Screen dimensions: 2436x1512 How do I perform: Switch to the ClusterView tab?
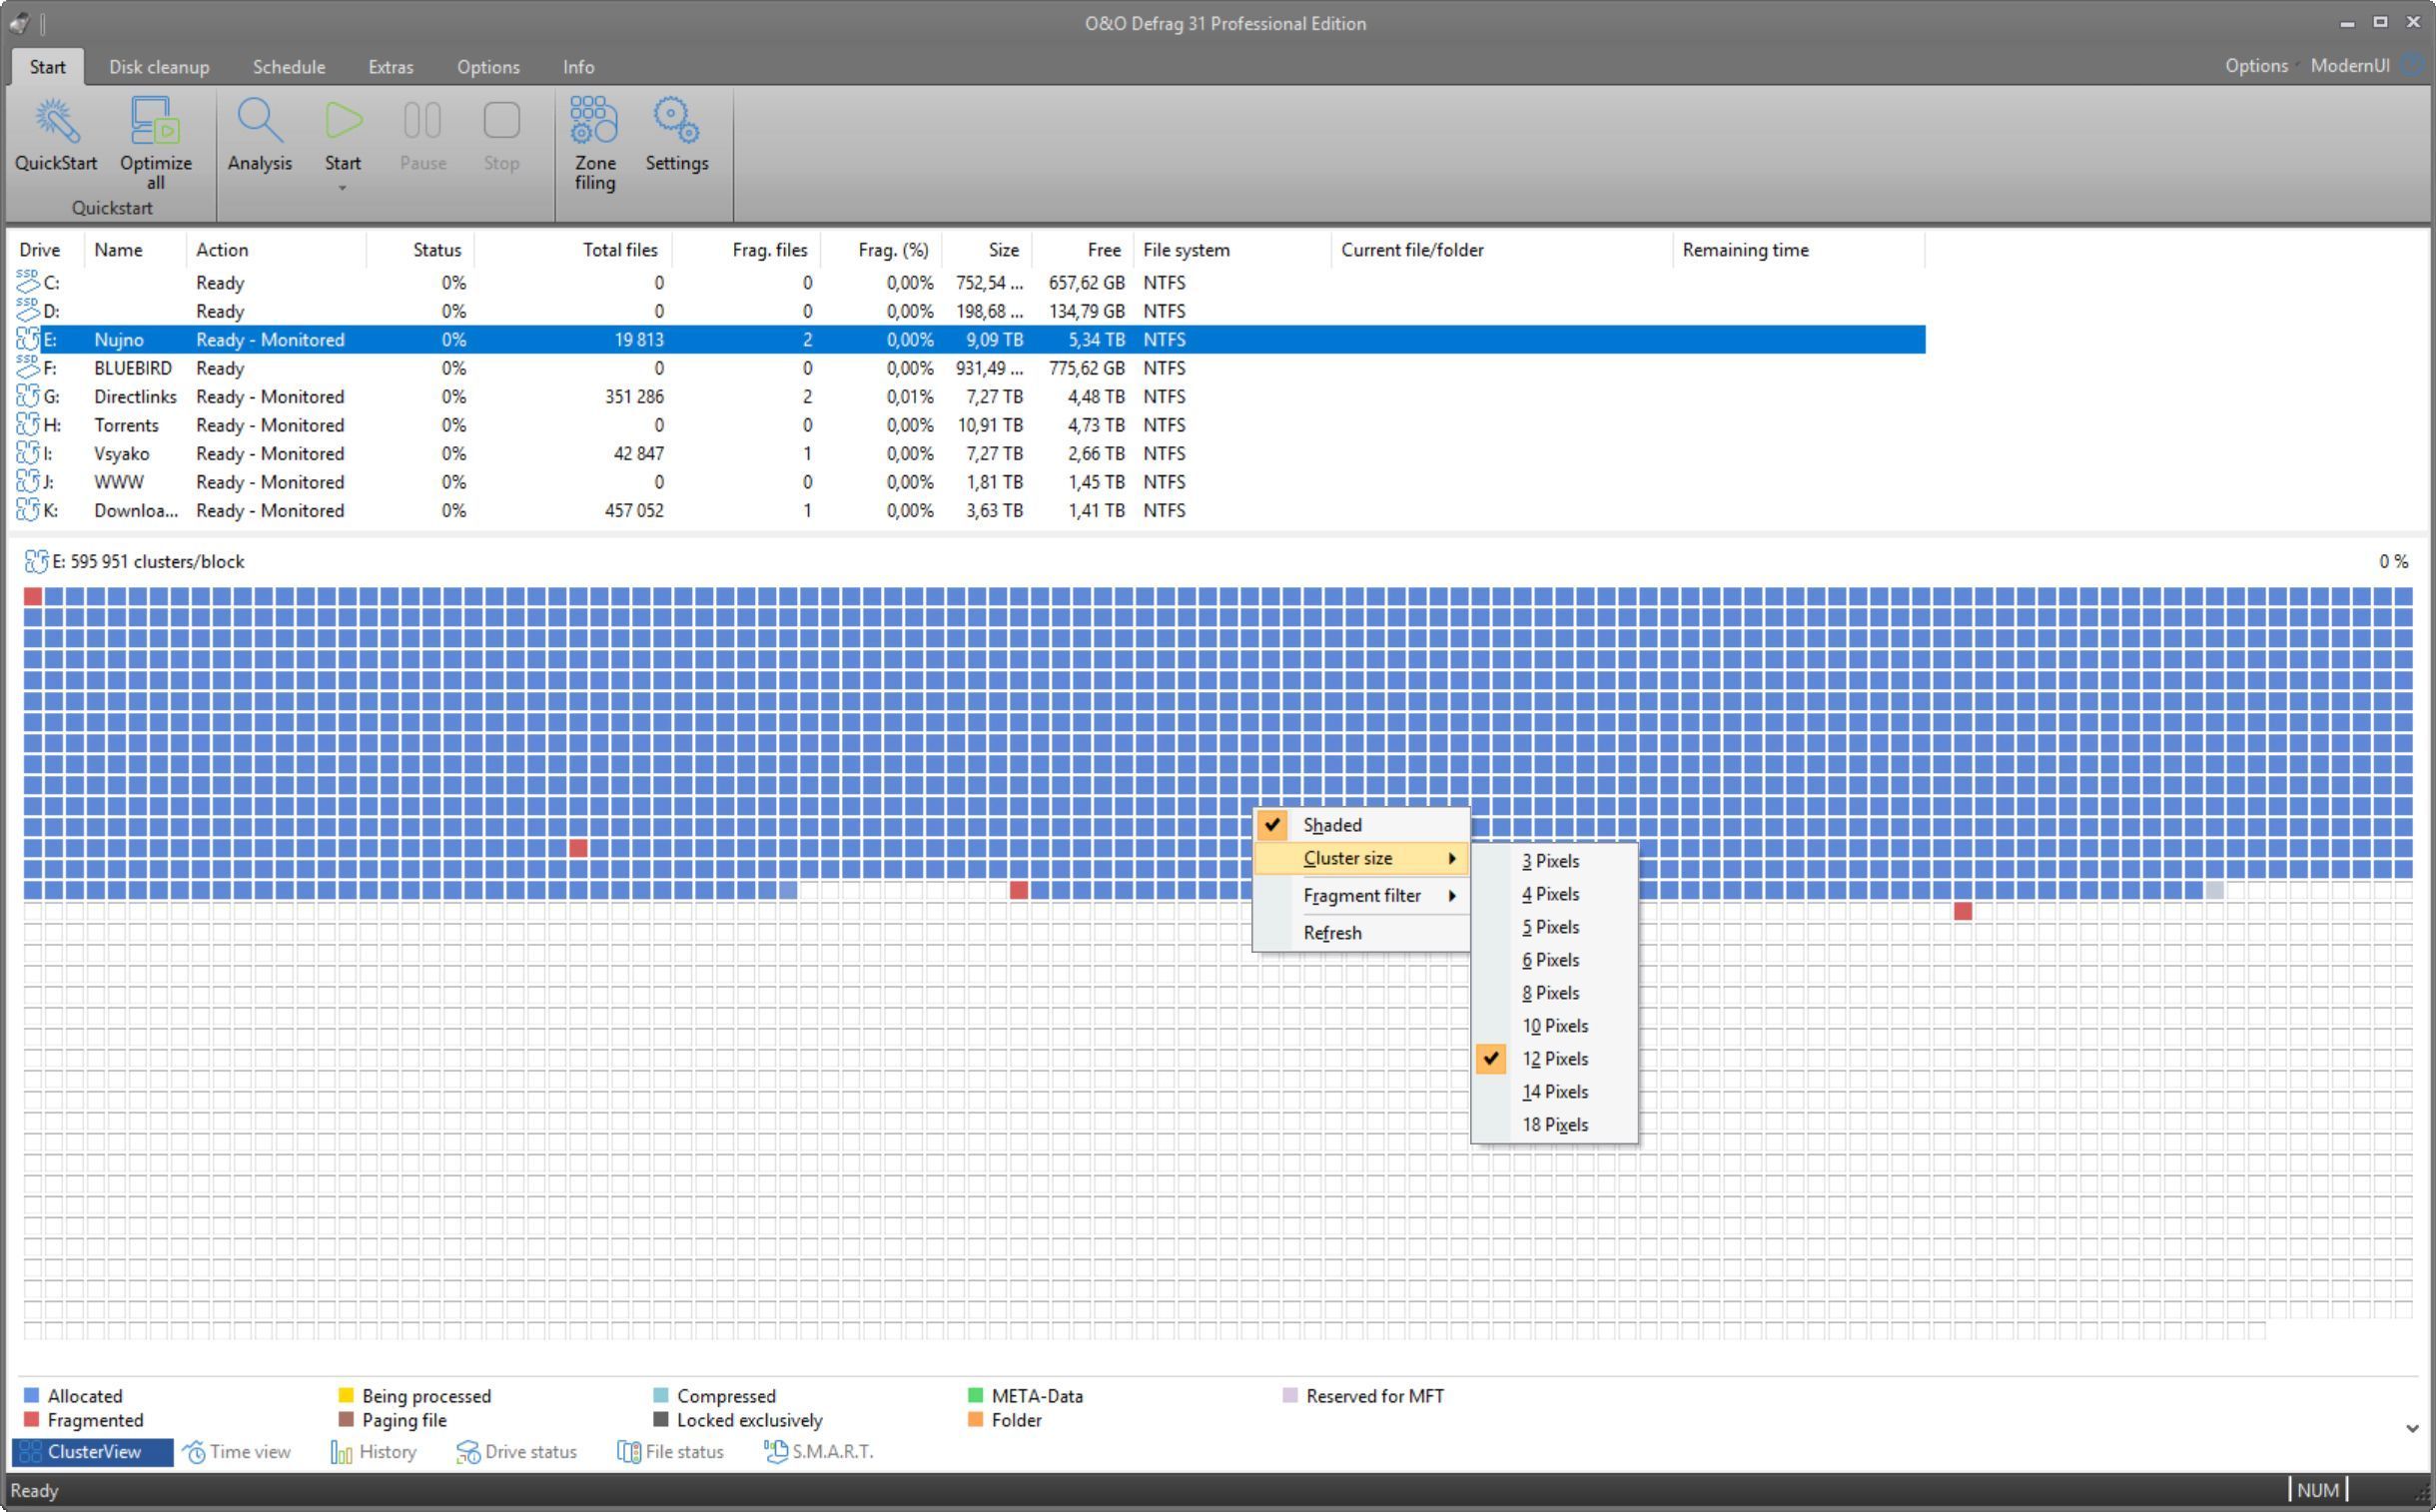click(93, 1452)
